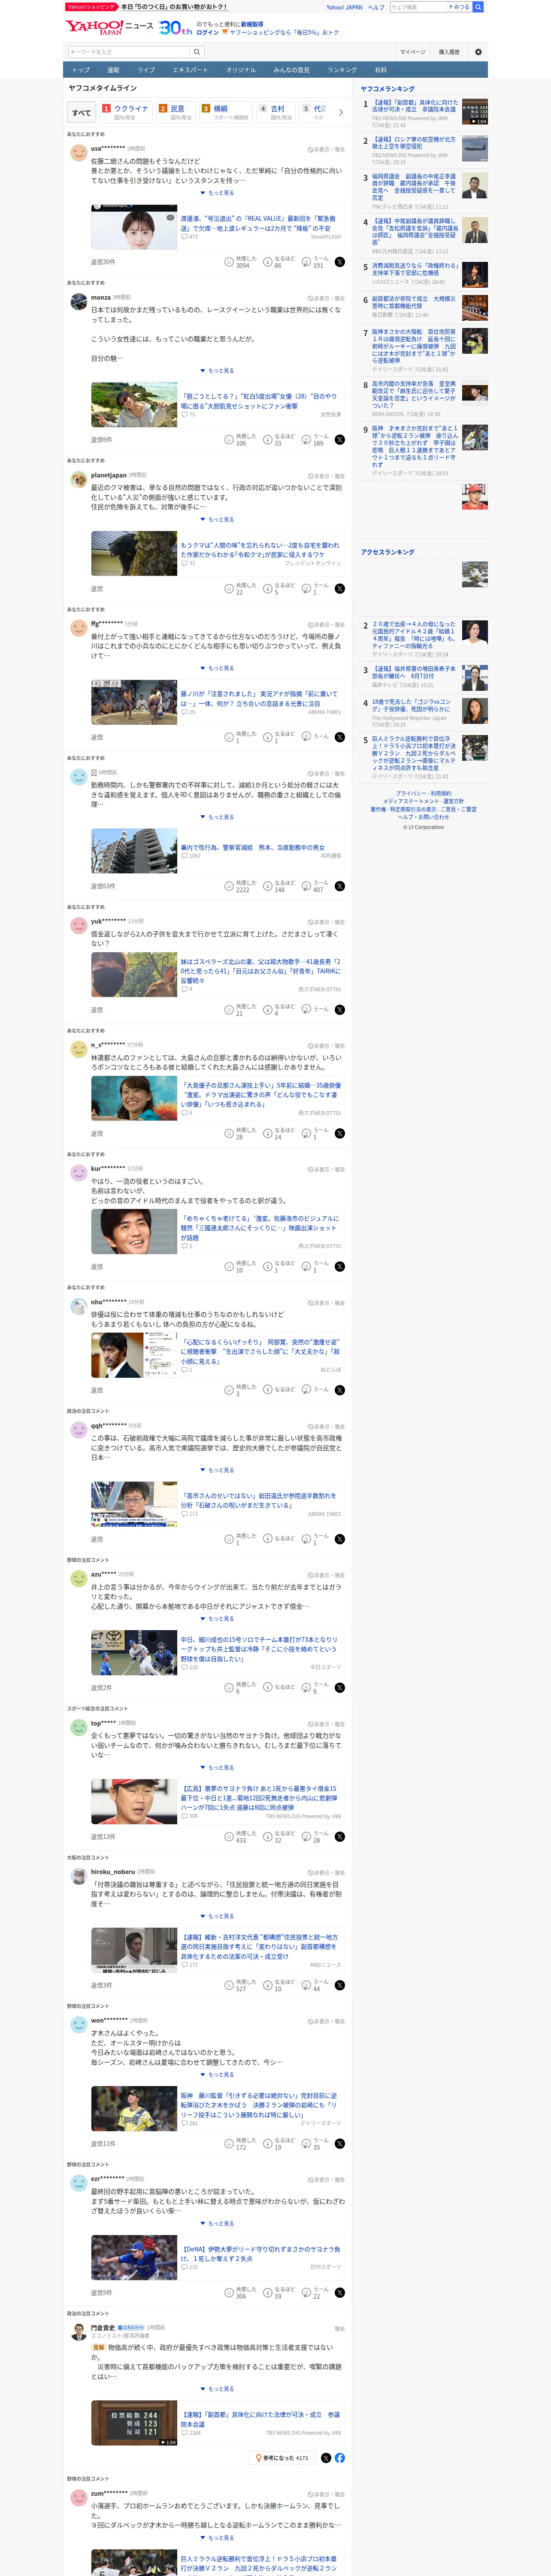Screen dimensions: 551x2576
Task: Expand もっと見る on usa******** comment
Action: [x=217, y=193]
